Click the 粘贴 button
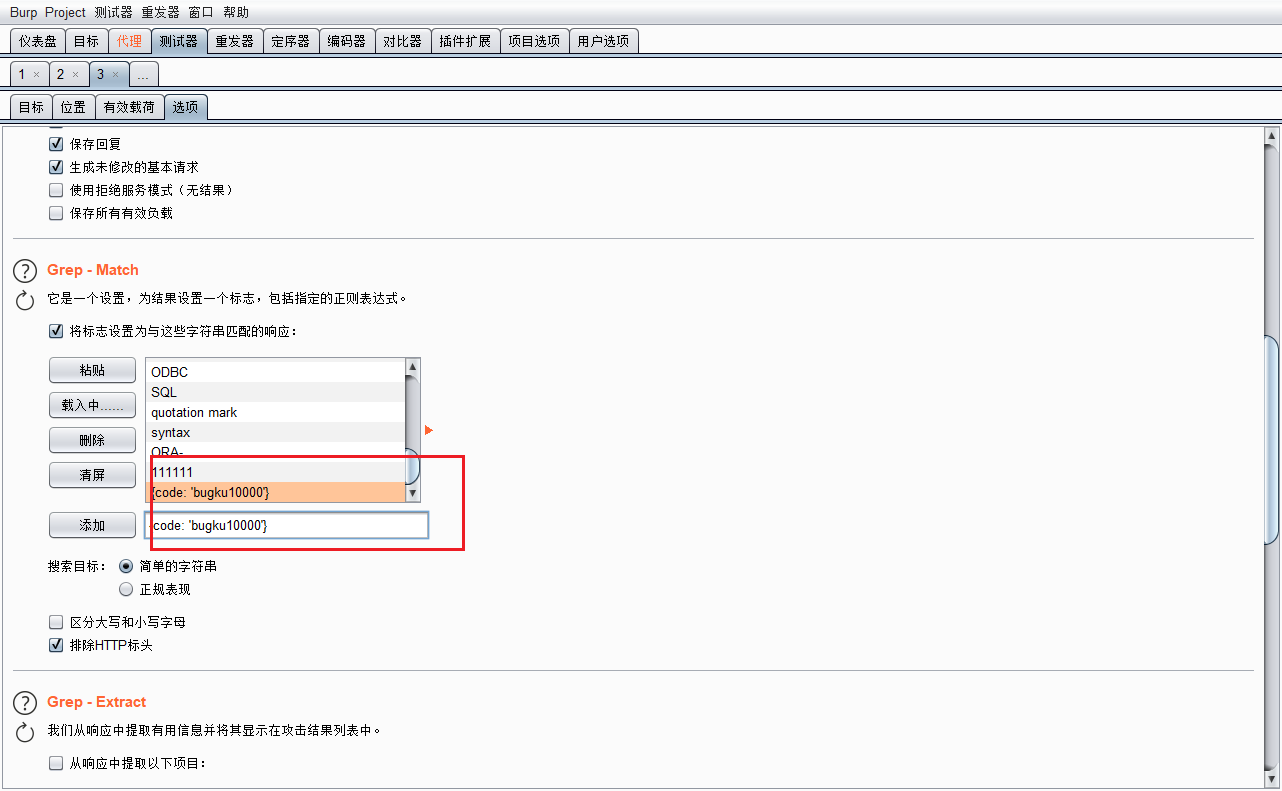Image resolution: width=1282 pixels, height=791 pixels. (92, 369)
